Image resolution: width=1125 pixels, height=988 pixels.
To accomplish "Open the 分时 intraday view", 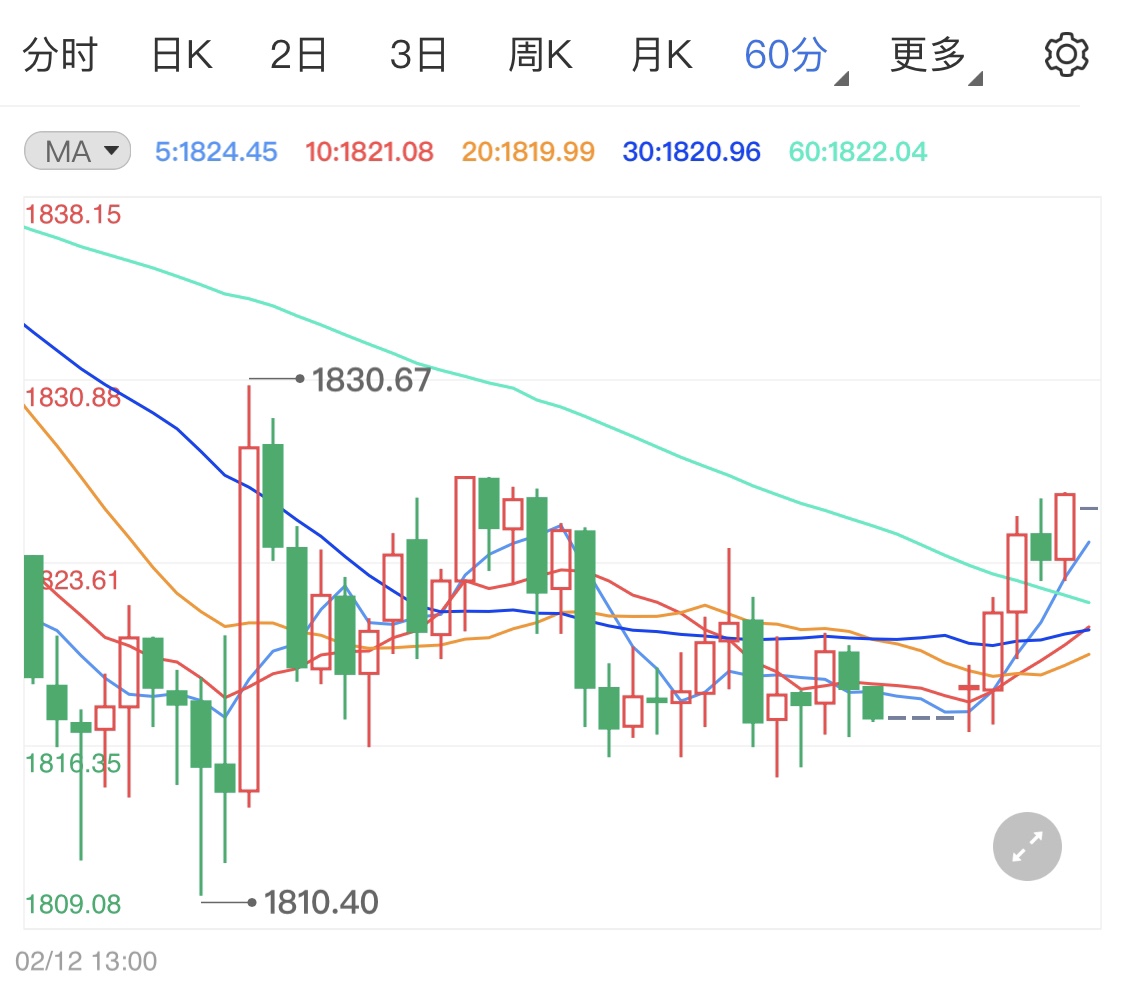I will (60, 55).
